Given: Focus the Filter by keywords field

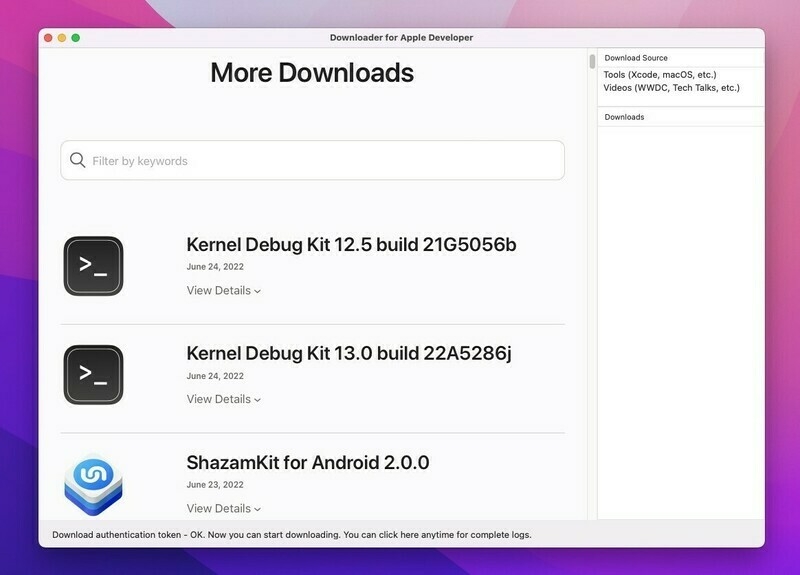Looking at the screenshot, I should (312, 160).
